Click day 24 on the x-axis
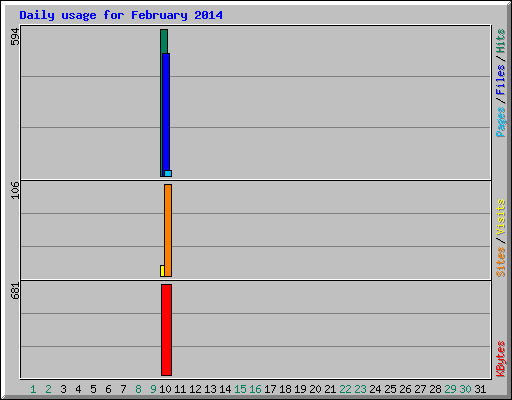 375,389
